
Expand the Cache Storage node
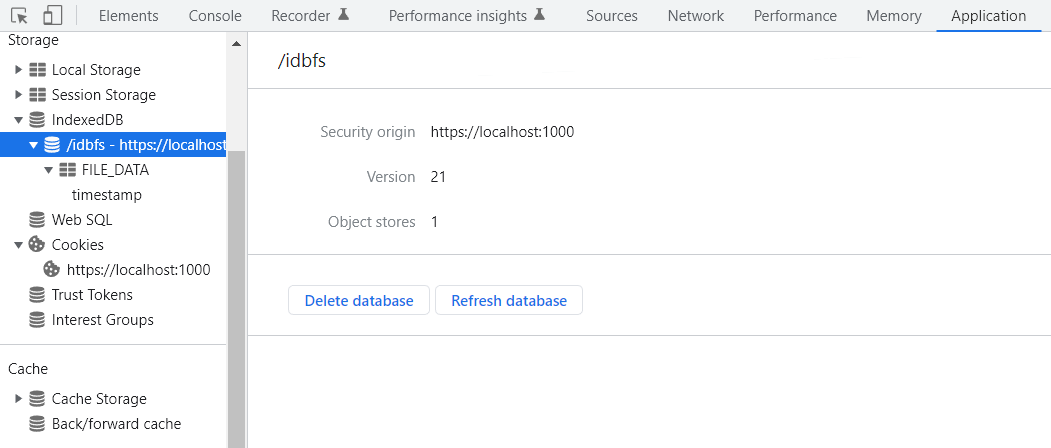coord(18,399)
